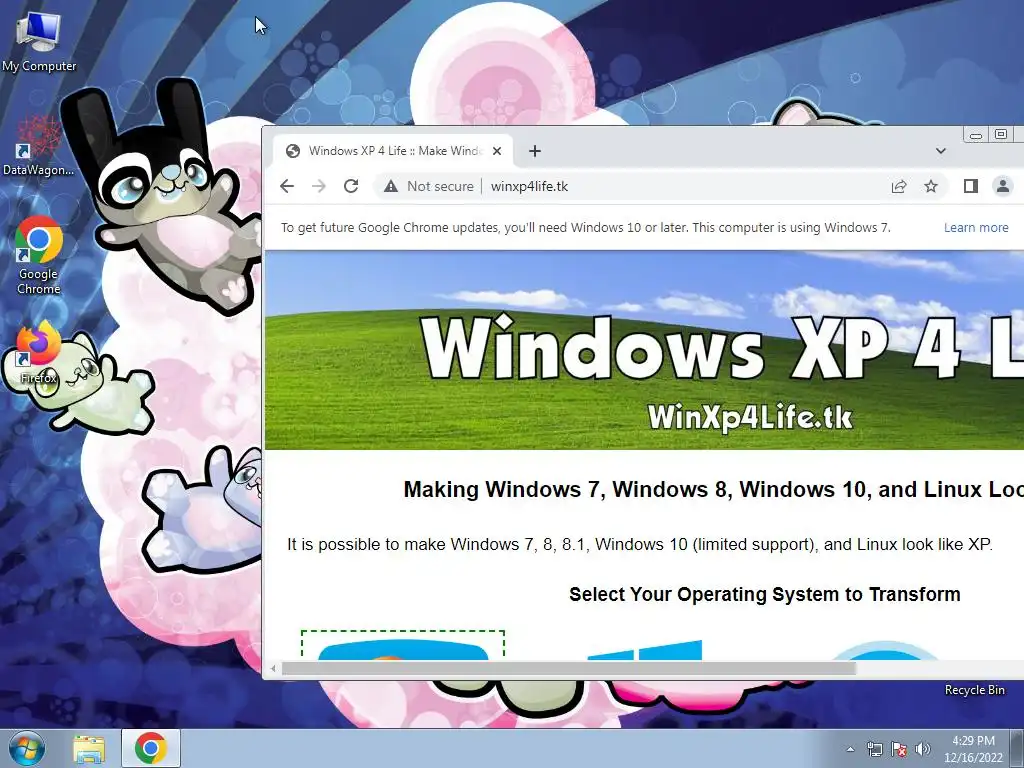Click Chrome's forward navigation arrow
Image resolution: width=1024 pixels, height=768 pixels.
coord(319,186)
